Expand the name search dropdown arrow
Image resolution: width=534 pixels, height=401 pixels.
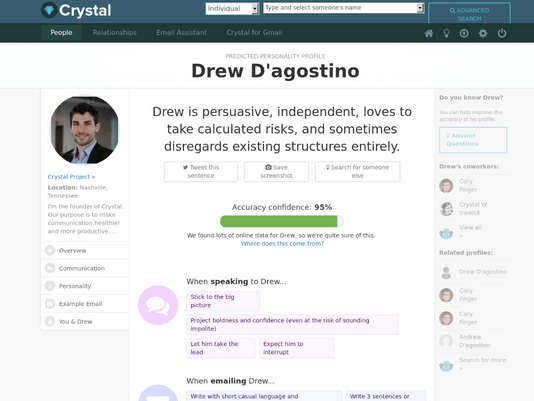[x=421, y=8]
